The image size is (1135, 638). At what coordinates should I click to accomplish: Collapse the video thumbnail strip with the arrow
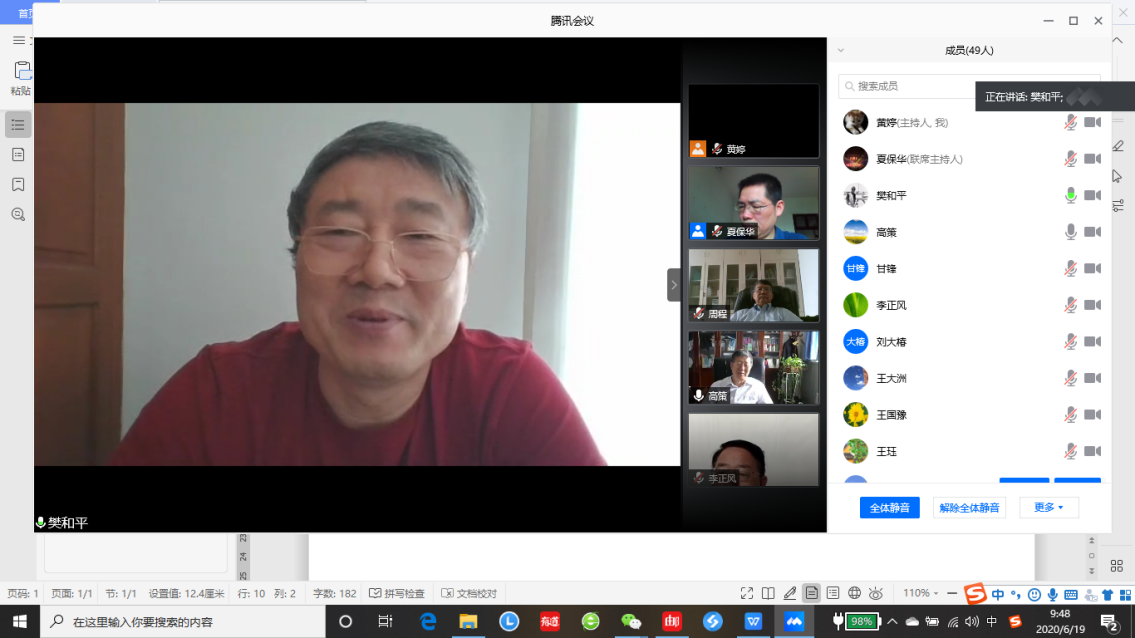(x=674, y=285)
